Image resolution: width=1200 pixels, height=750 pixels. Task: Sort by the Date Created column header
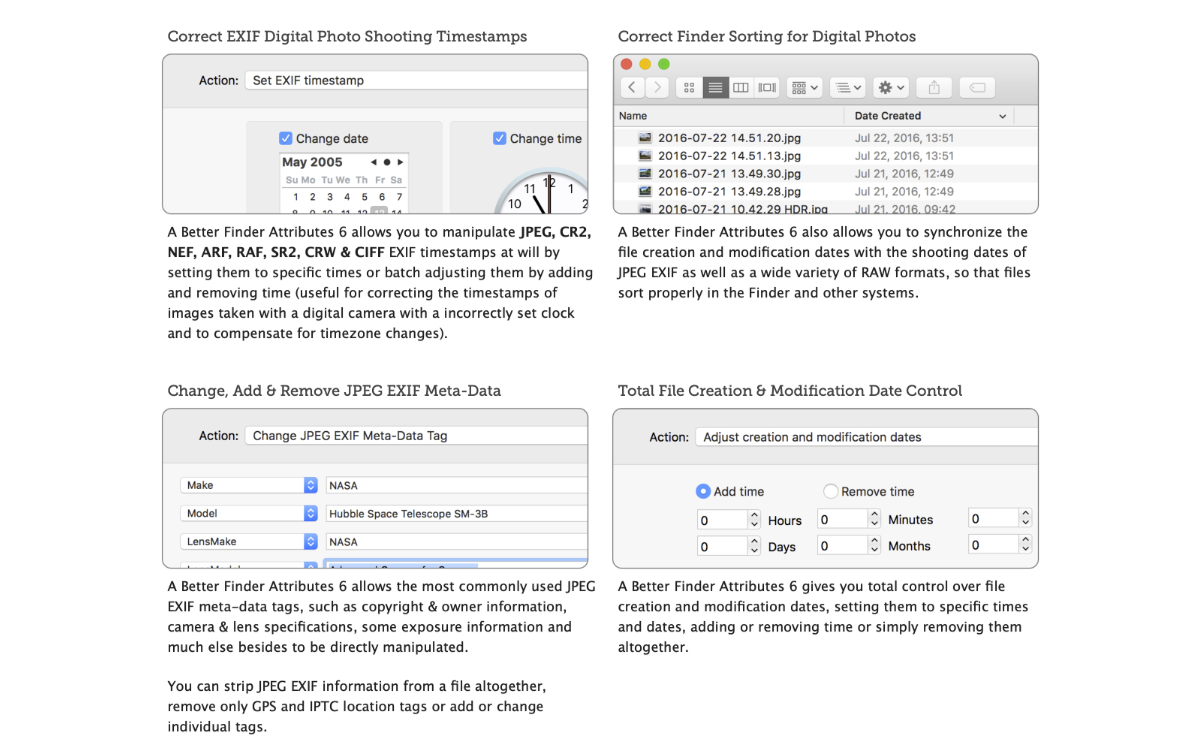888,116
